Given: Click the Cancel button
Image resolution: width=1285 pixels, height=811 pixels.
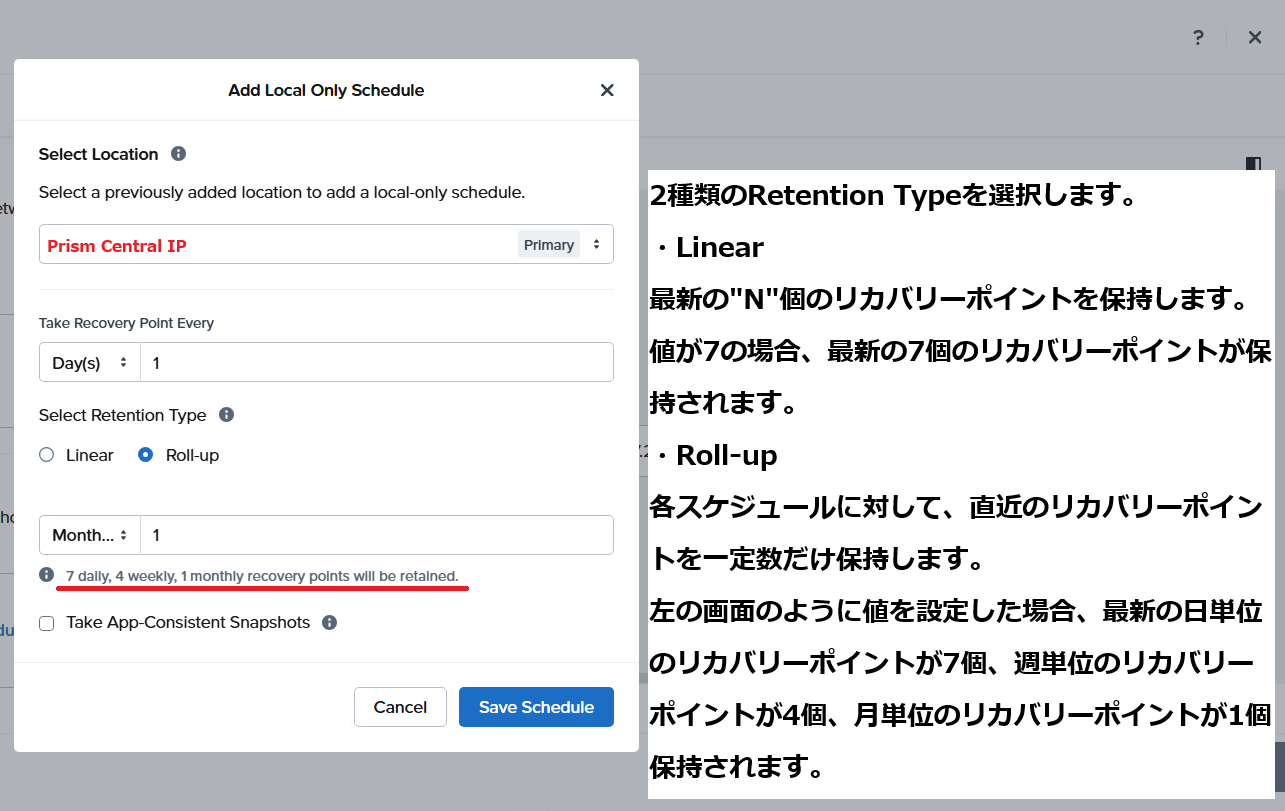Looking at the screenshot, I should point(400,707).
